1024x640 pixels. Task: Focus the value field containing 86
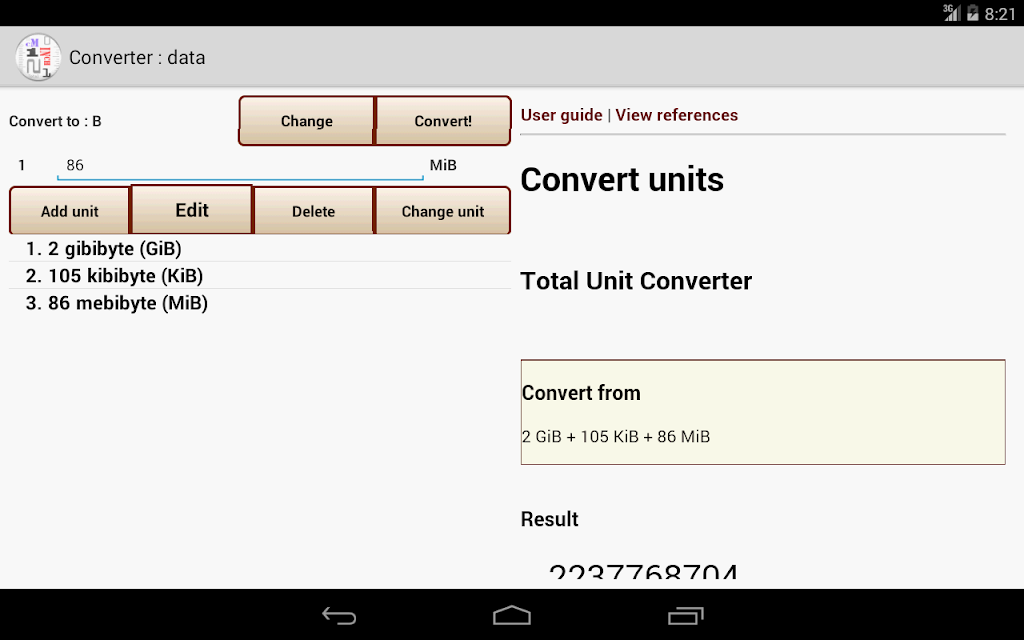[240, 166]
